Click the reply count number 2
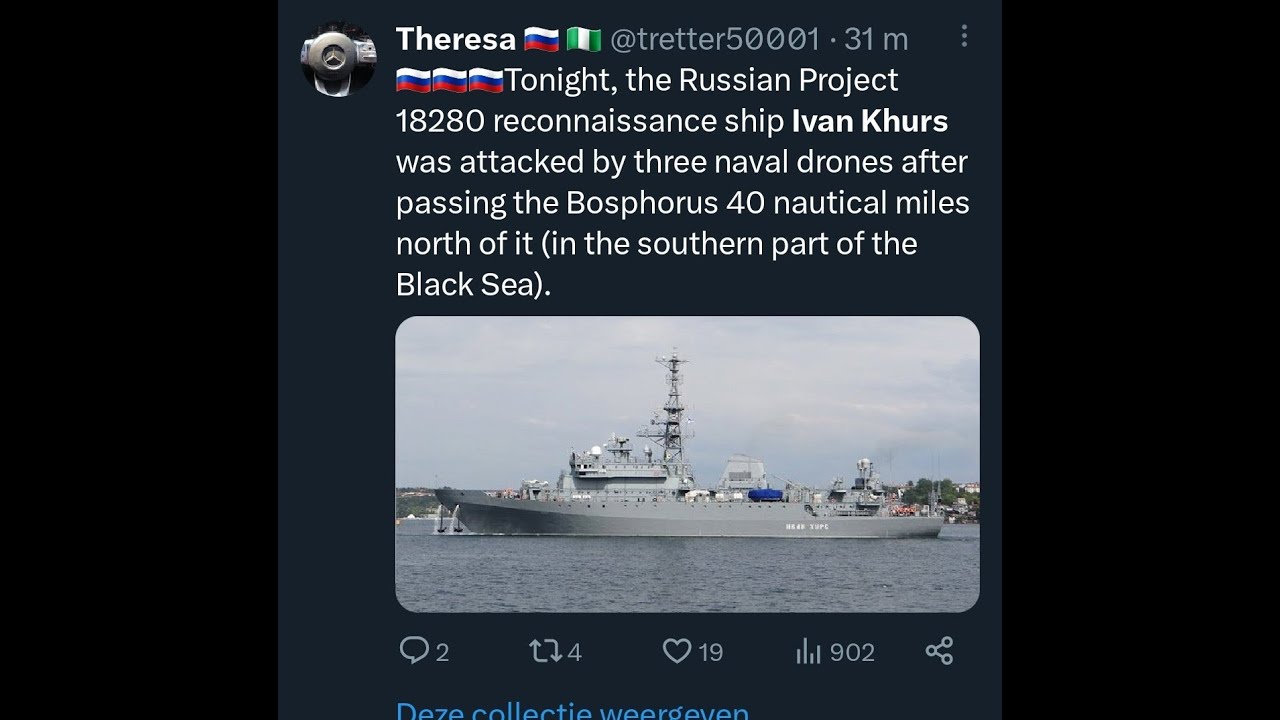Viewport: 1280px width, 720px height. coord(442,653)
